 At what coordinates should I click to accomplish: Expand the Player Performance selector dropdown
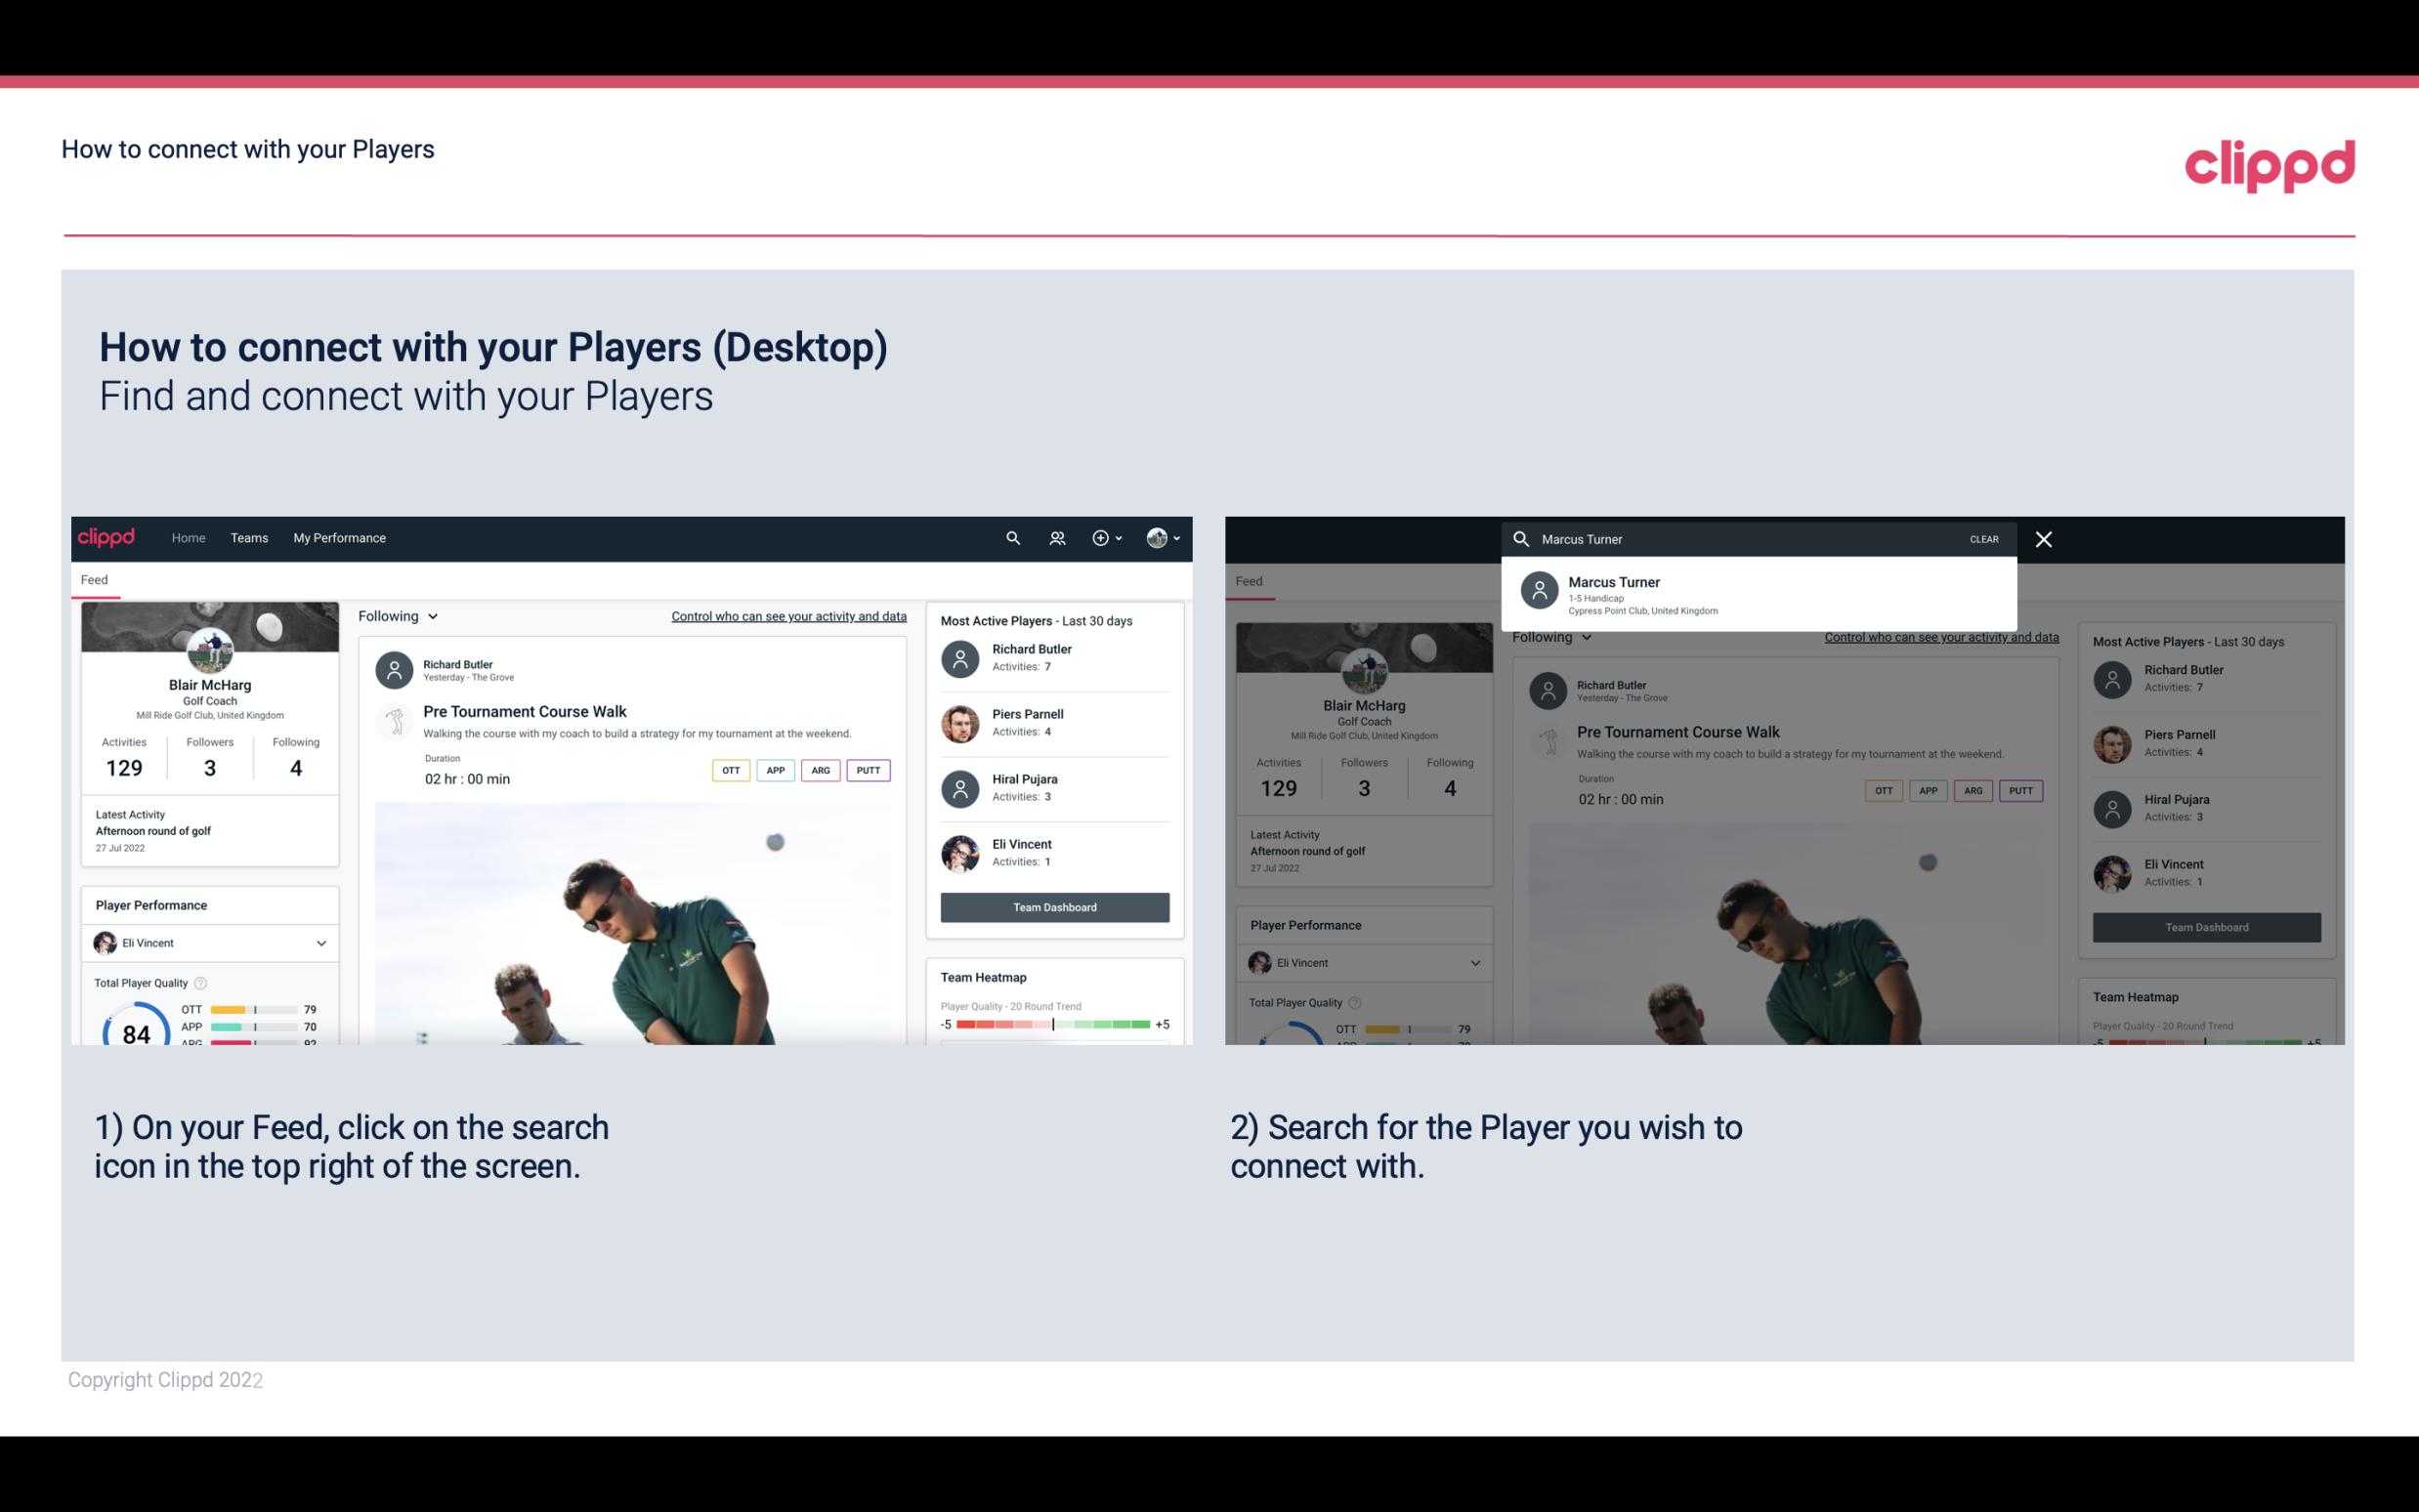[320, 943]
